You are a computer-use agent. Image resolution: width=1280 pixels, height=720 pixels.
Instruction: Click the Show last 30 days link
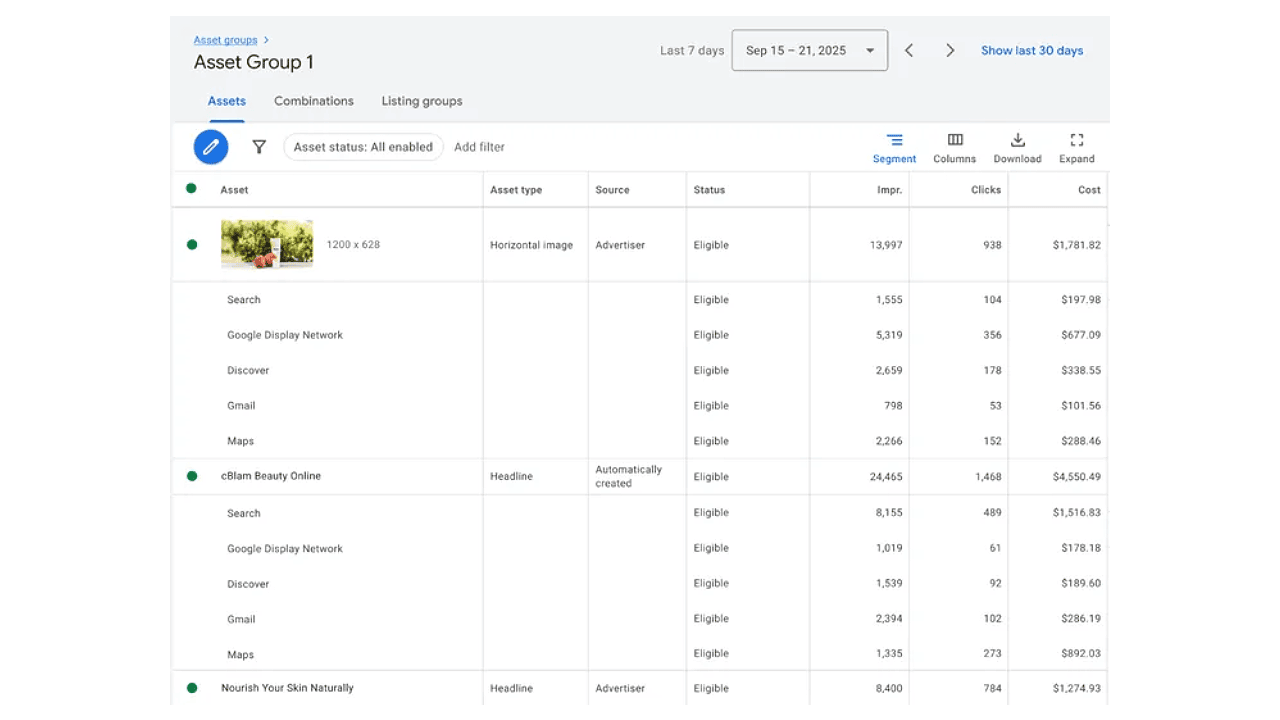coord(1032,51)
